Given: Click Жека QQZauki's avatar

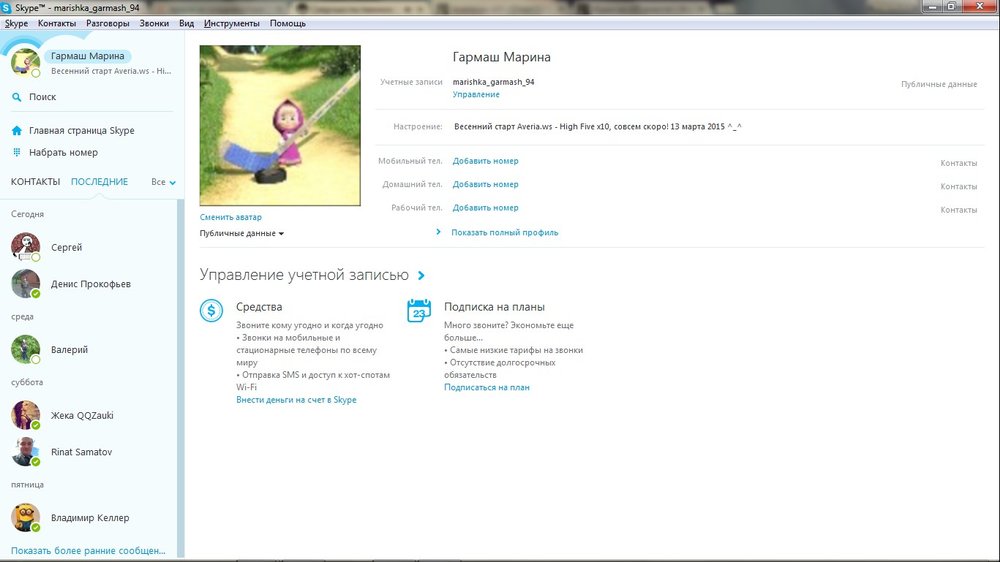Looking at the screenshot, I should click(26, 415).
